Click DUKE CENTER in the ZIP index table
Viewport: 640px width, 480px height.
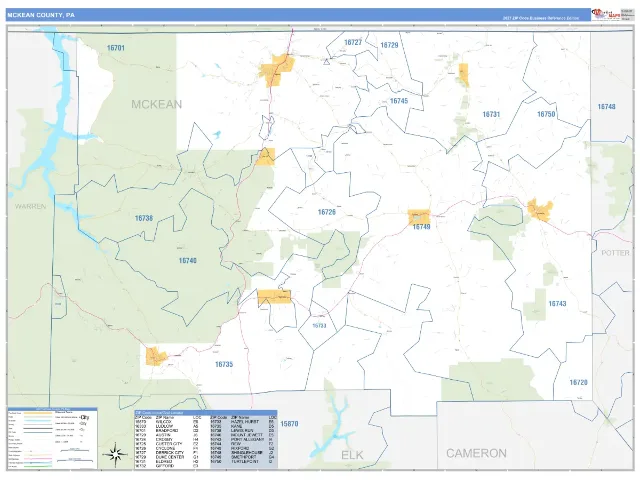170,457
